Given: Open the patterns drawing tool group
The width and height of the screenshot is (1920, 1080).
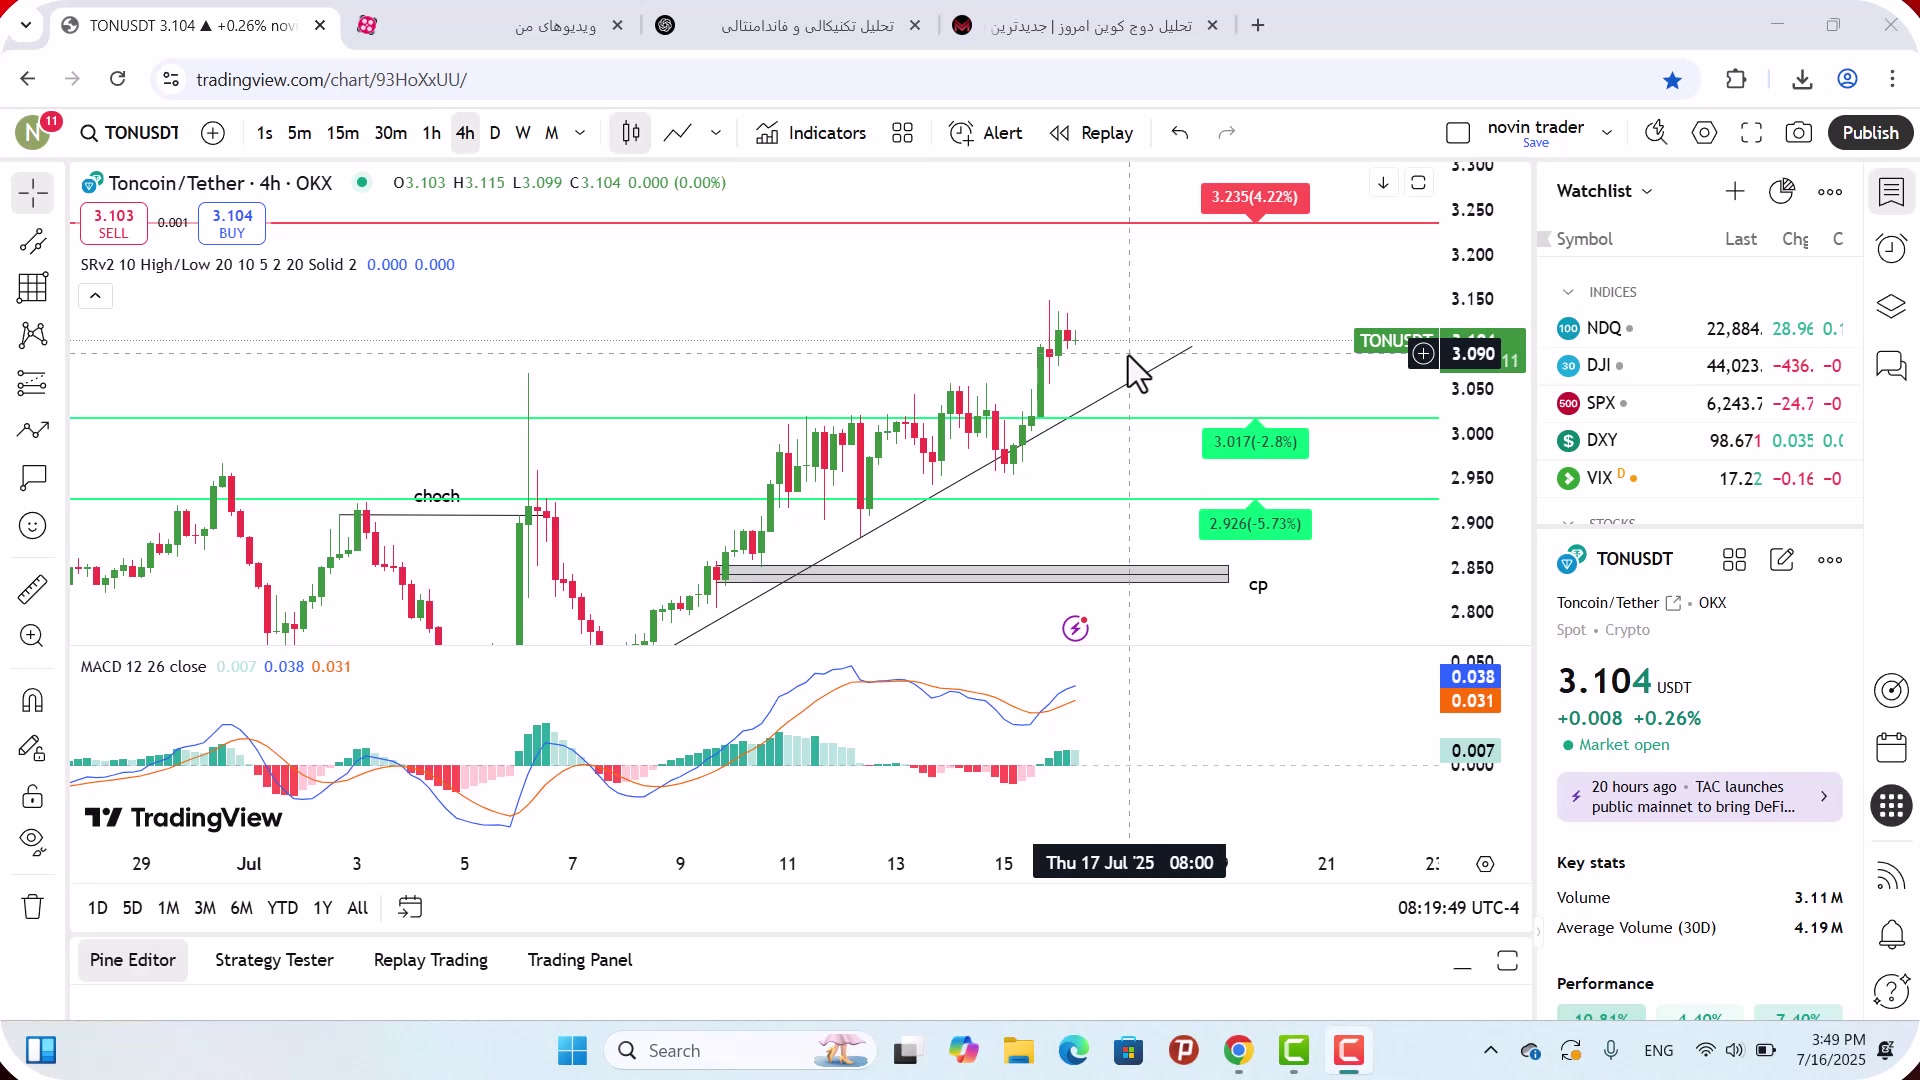Looking at the screenshot, I should (x=33, y=335).
